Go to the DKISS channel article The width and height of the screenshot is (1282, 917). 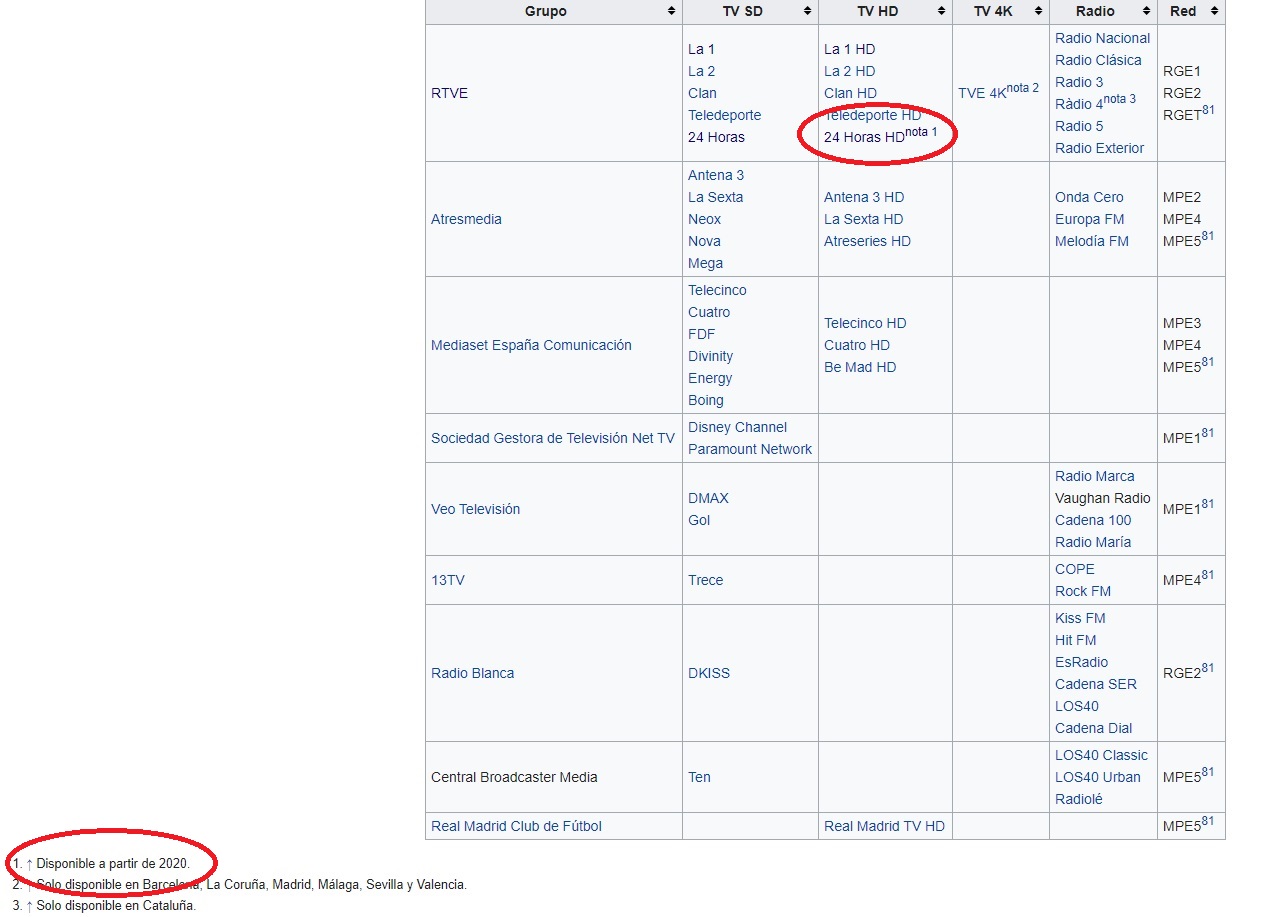709,673
